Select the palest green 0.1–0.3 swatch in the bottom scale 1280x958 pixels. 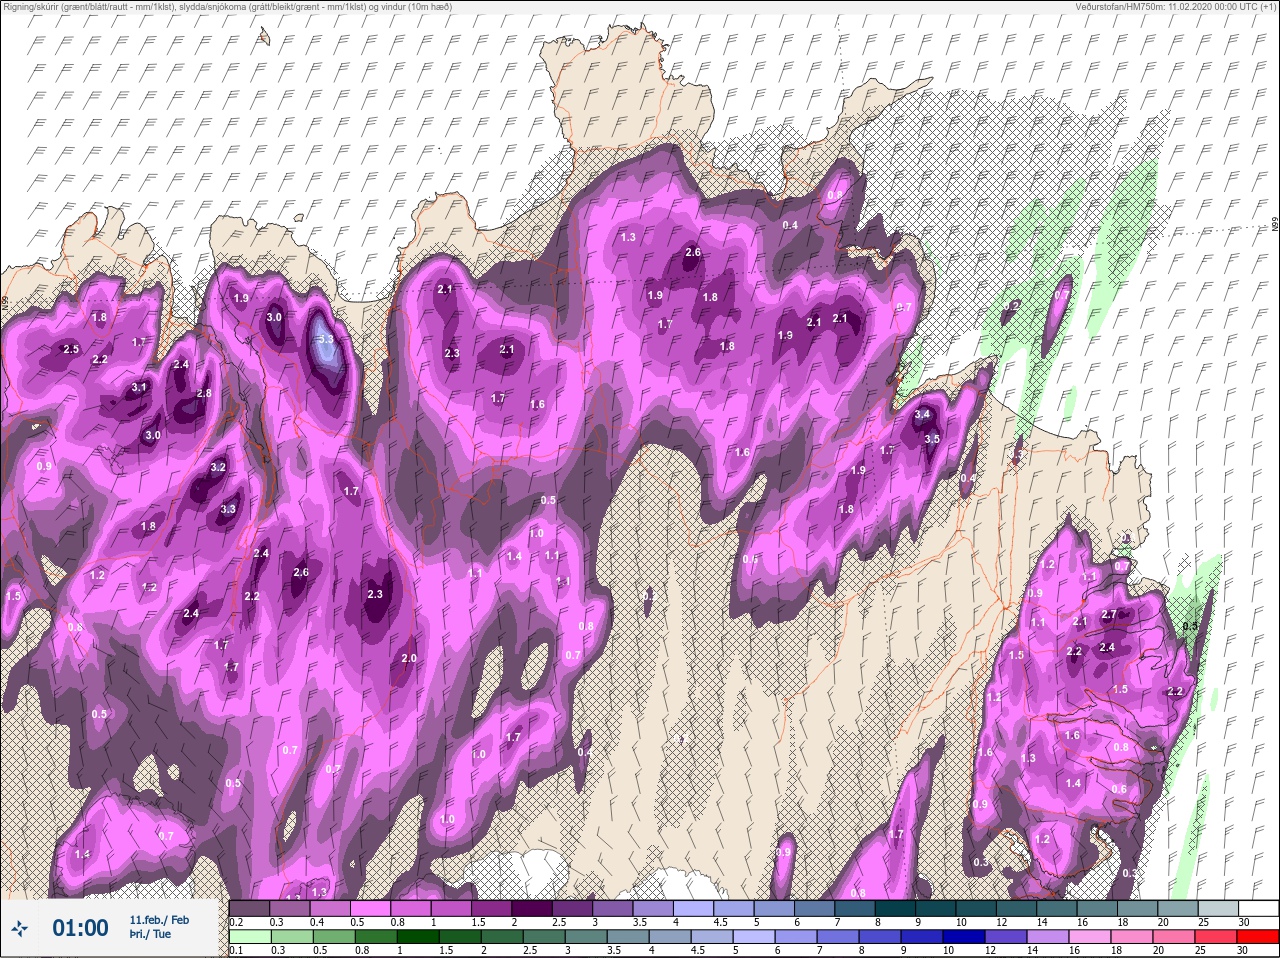[x=249, y=936]
